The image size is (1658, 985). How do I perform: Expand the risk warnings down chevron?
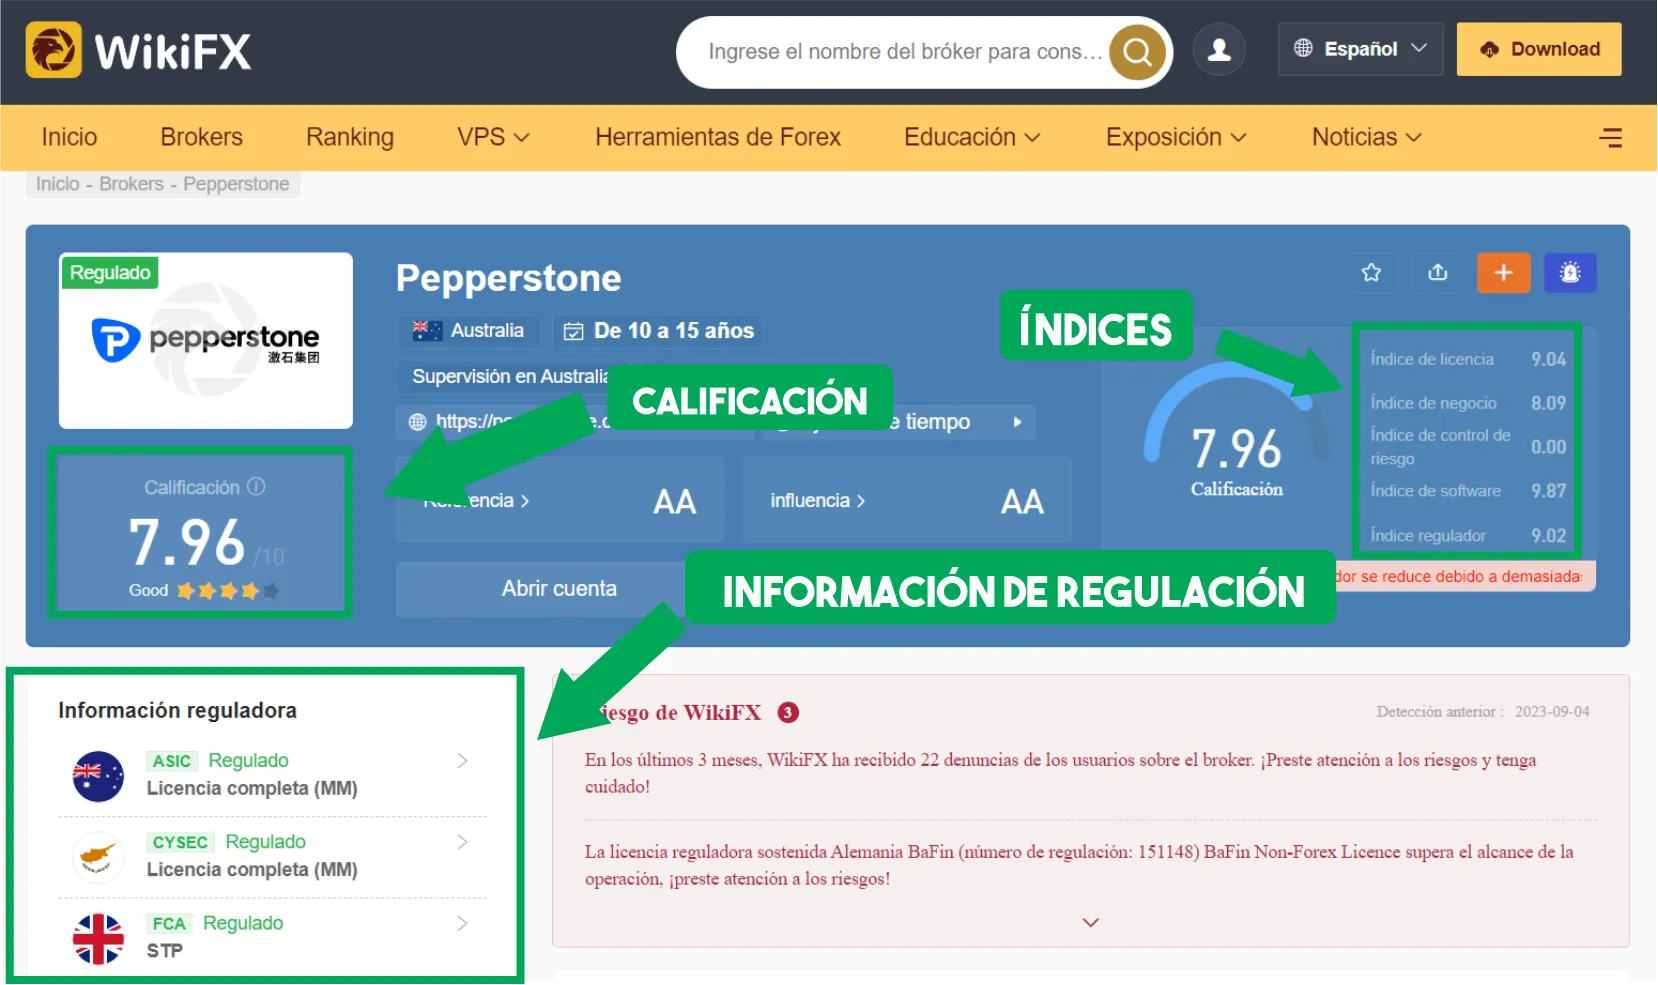[x=1091, y=922]
